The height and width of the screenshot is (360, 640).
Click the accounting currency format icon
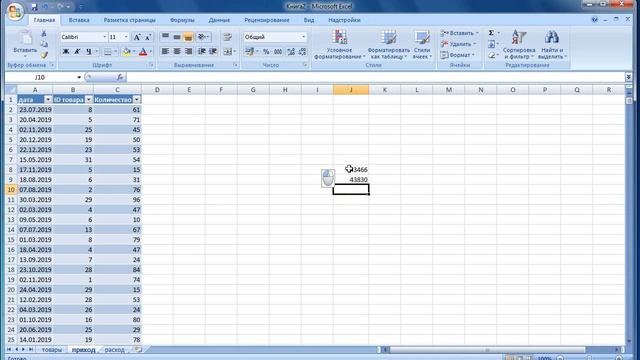[x=249, y=51]
